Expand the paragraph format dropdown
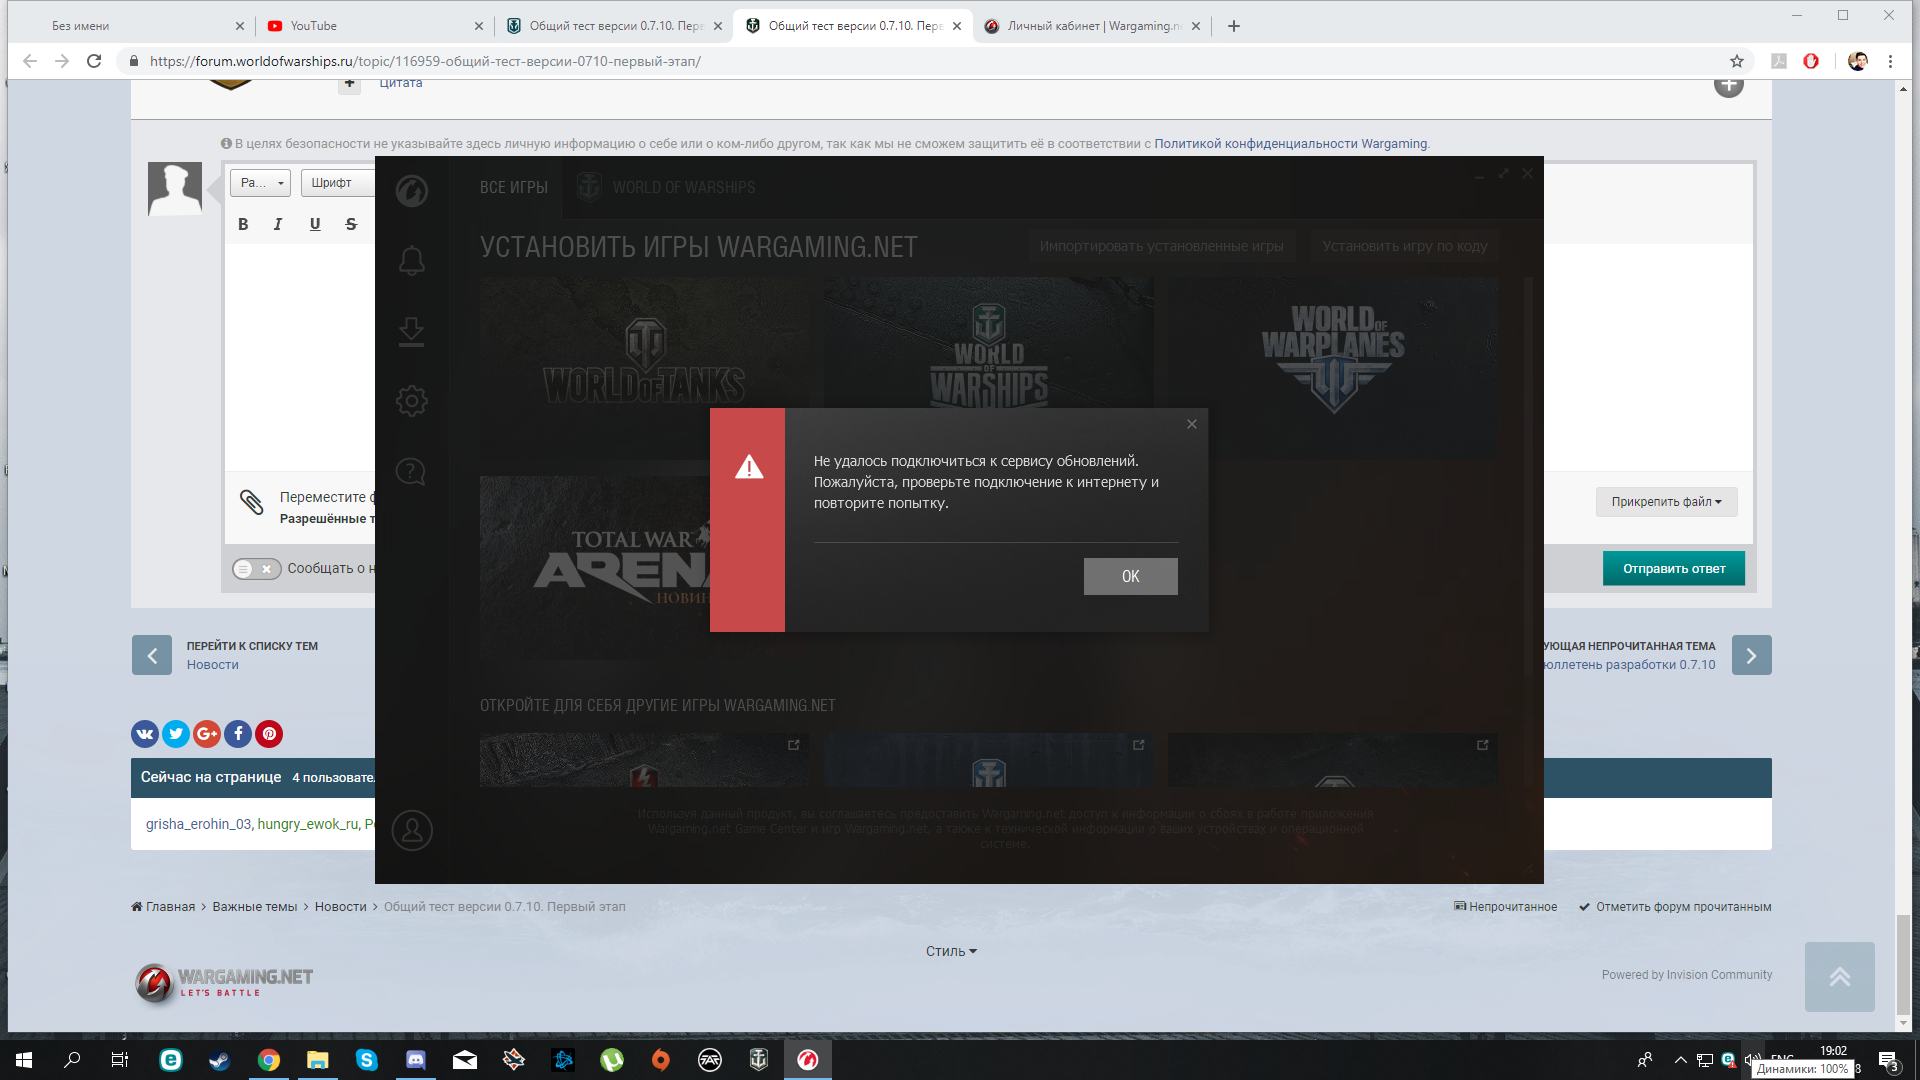This screenshot has width=1920, height=1080. tap(261, 183)
